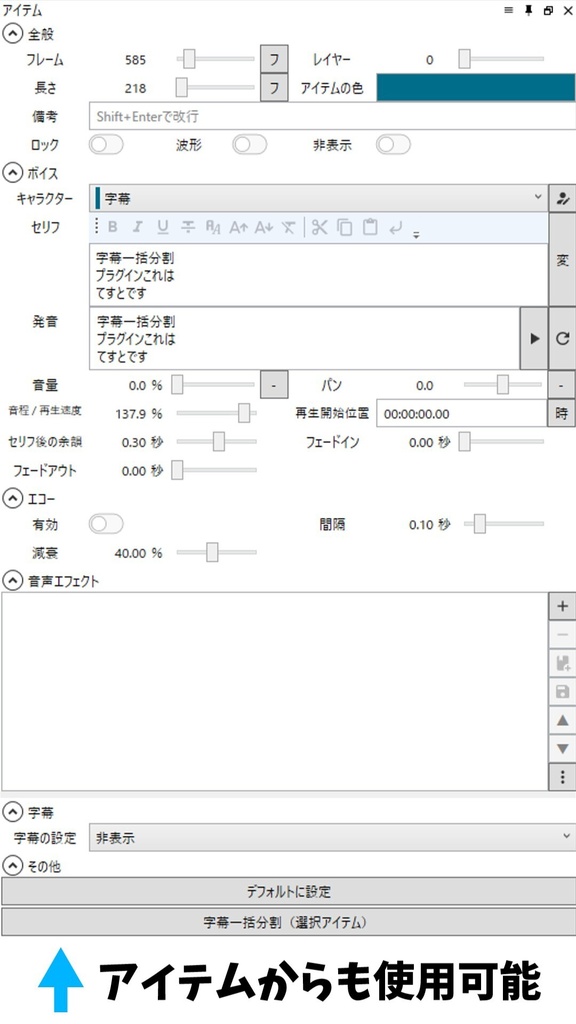Click the minus button beside 音量 slider
Screen dimensions: 576x1024
[x=274, y=385]
